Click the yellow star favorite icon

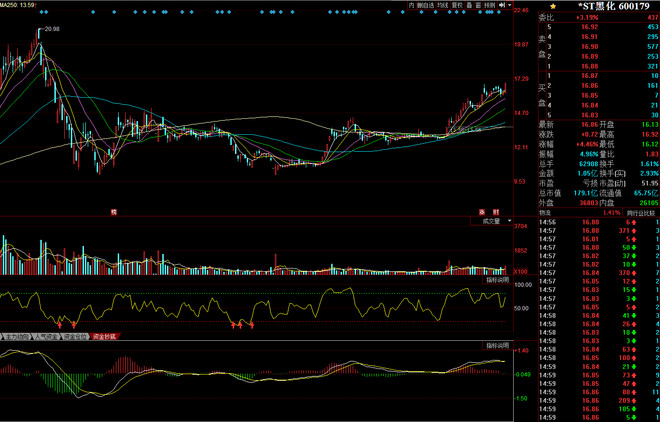pos(552,6)
